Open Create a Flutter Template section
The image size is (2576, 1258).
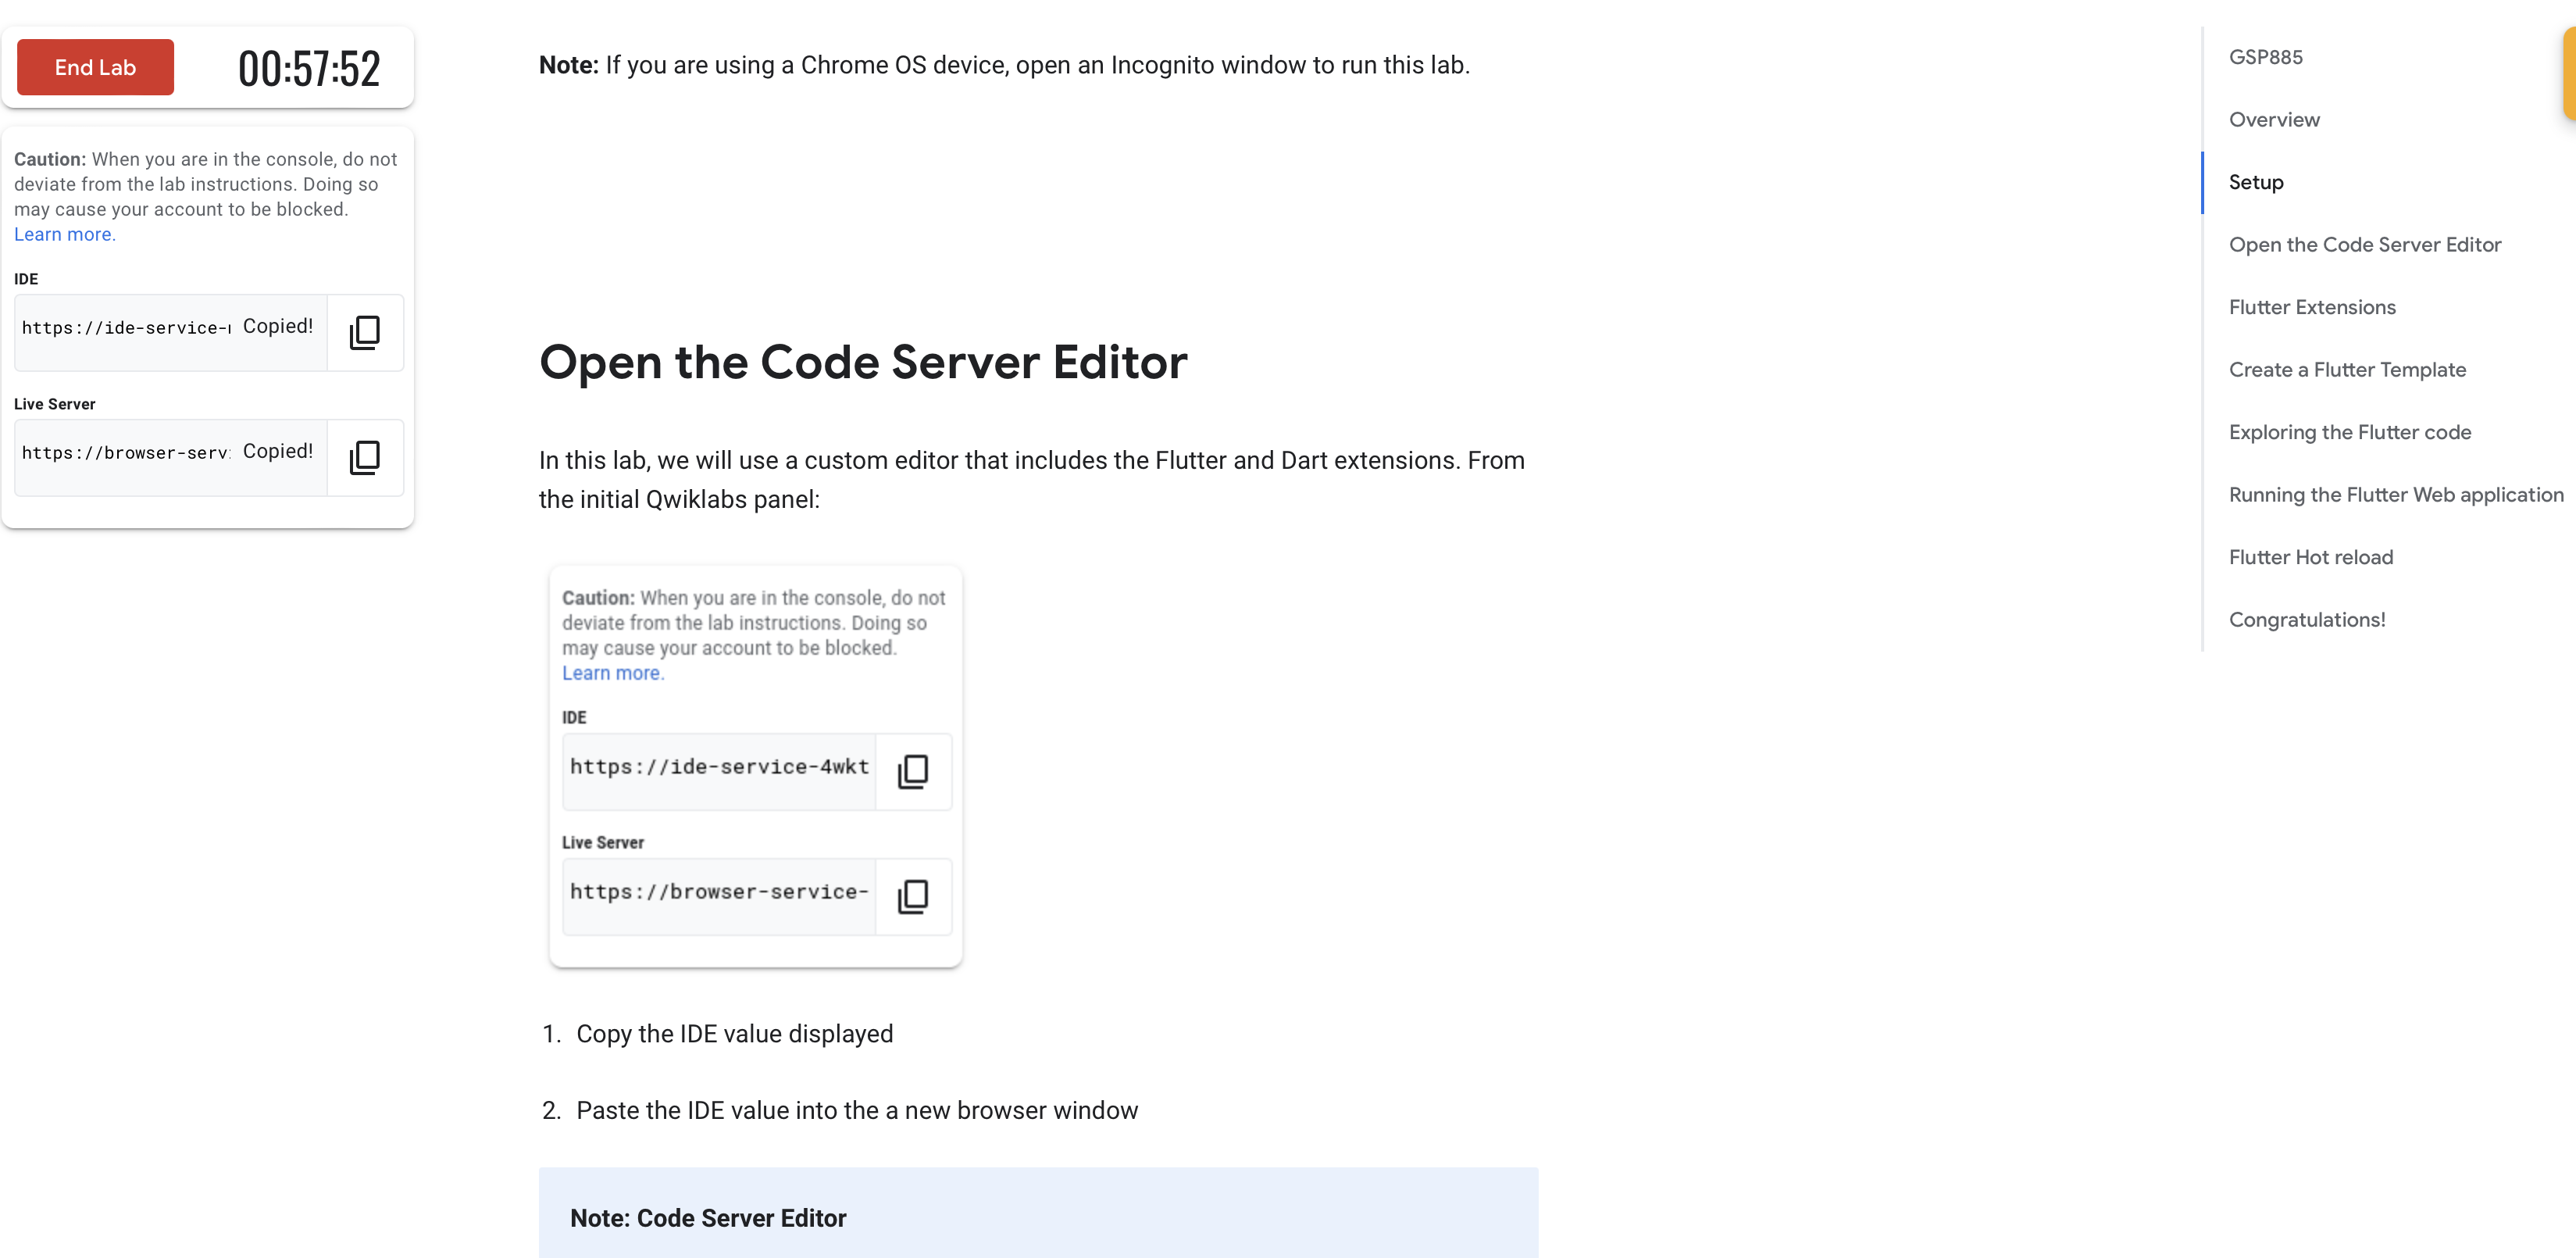2347,369
